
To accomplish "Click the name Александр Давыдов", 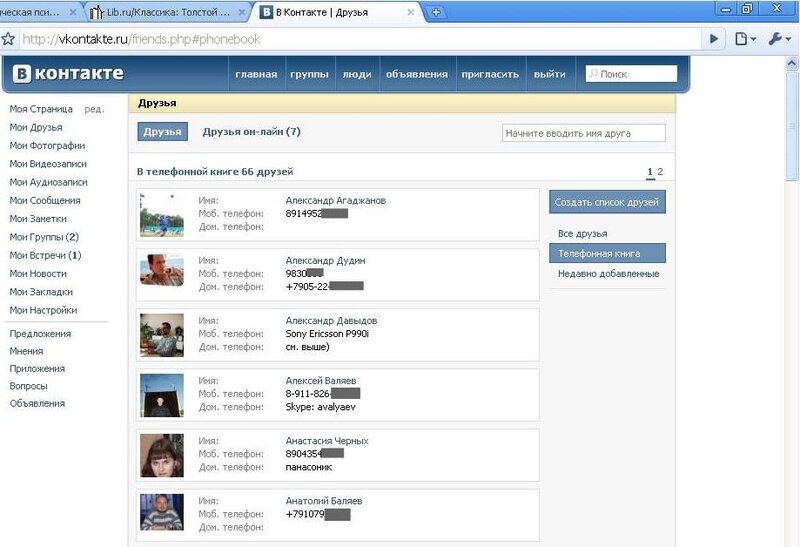I will click(x=331, y=321).
